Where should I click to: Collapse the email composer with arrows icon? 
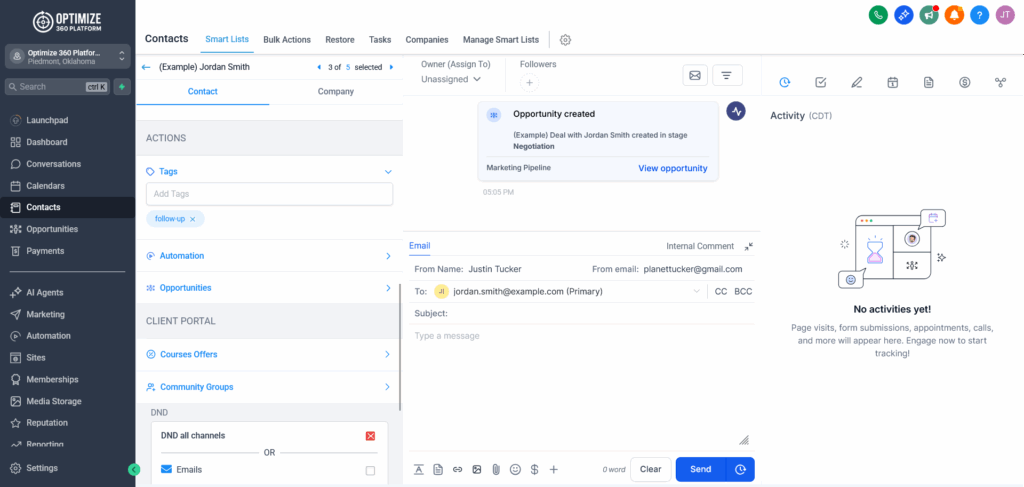(x=748, y=246)
